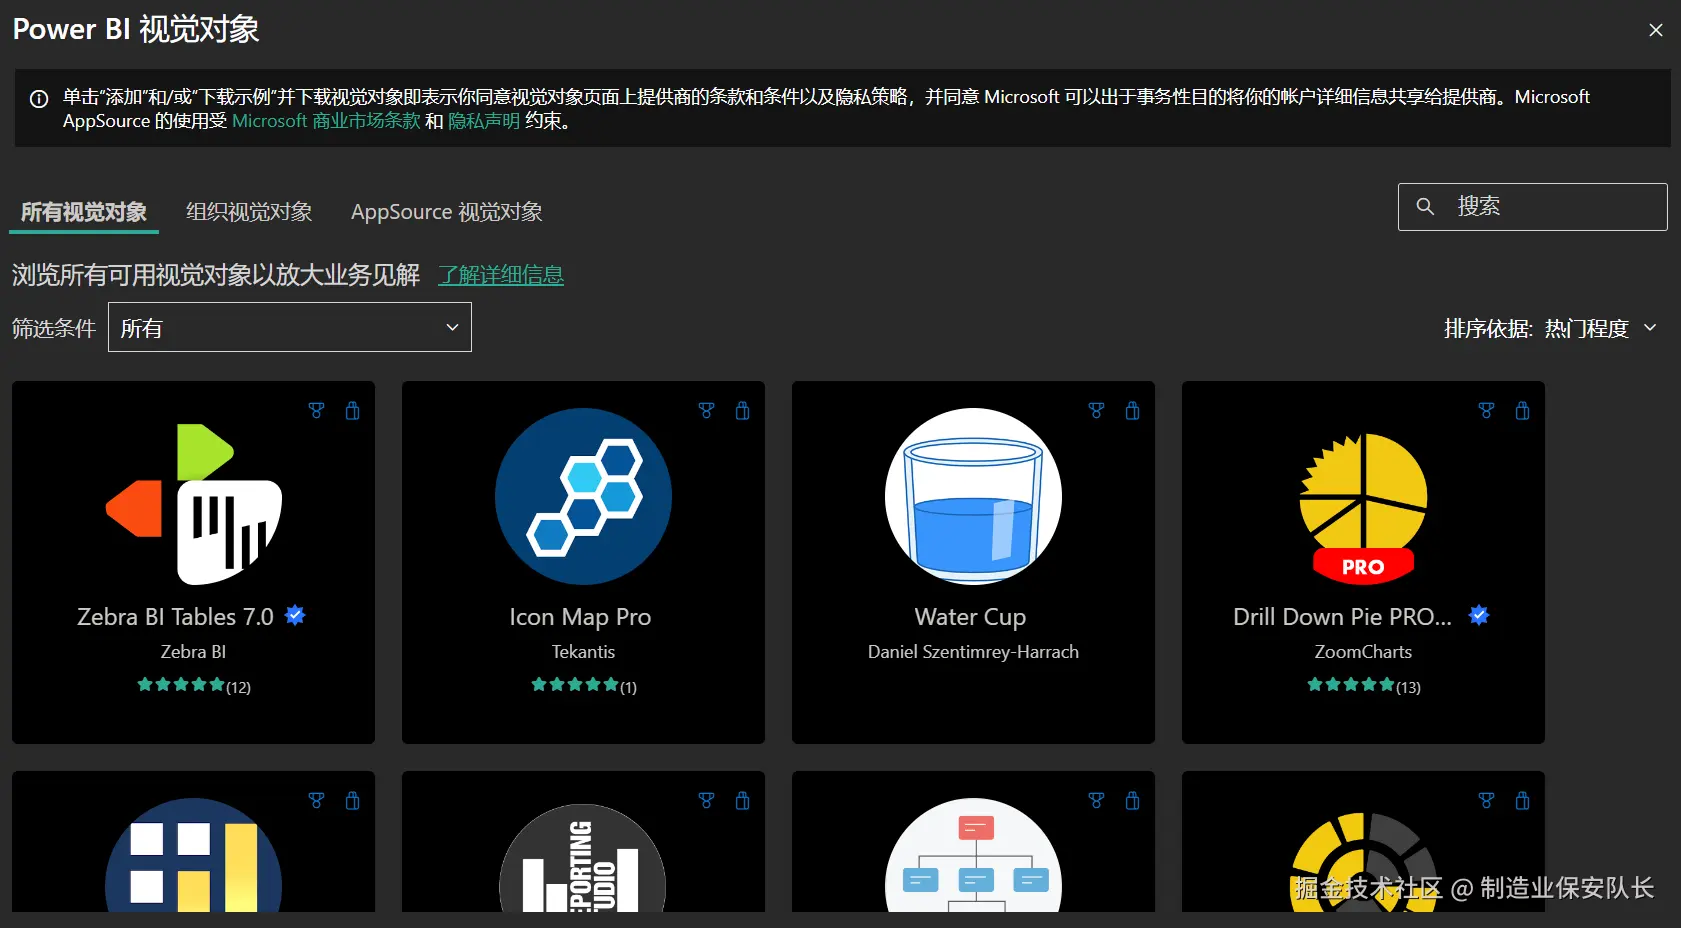Open the Microsoft 商业市场条款 link
The image size is (1681, 928).
tap(326, 121)
